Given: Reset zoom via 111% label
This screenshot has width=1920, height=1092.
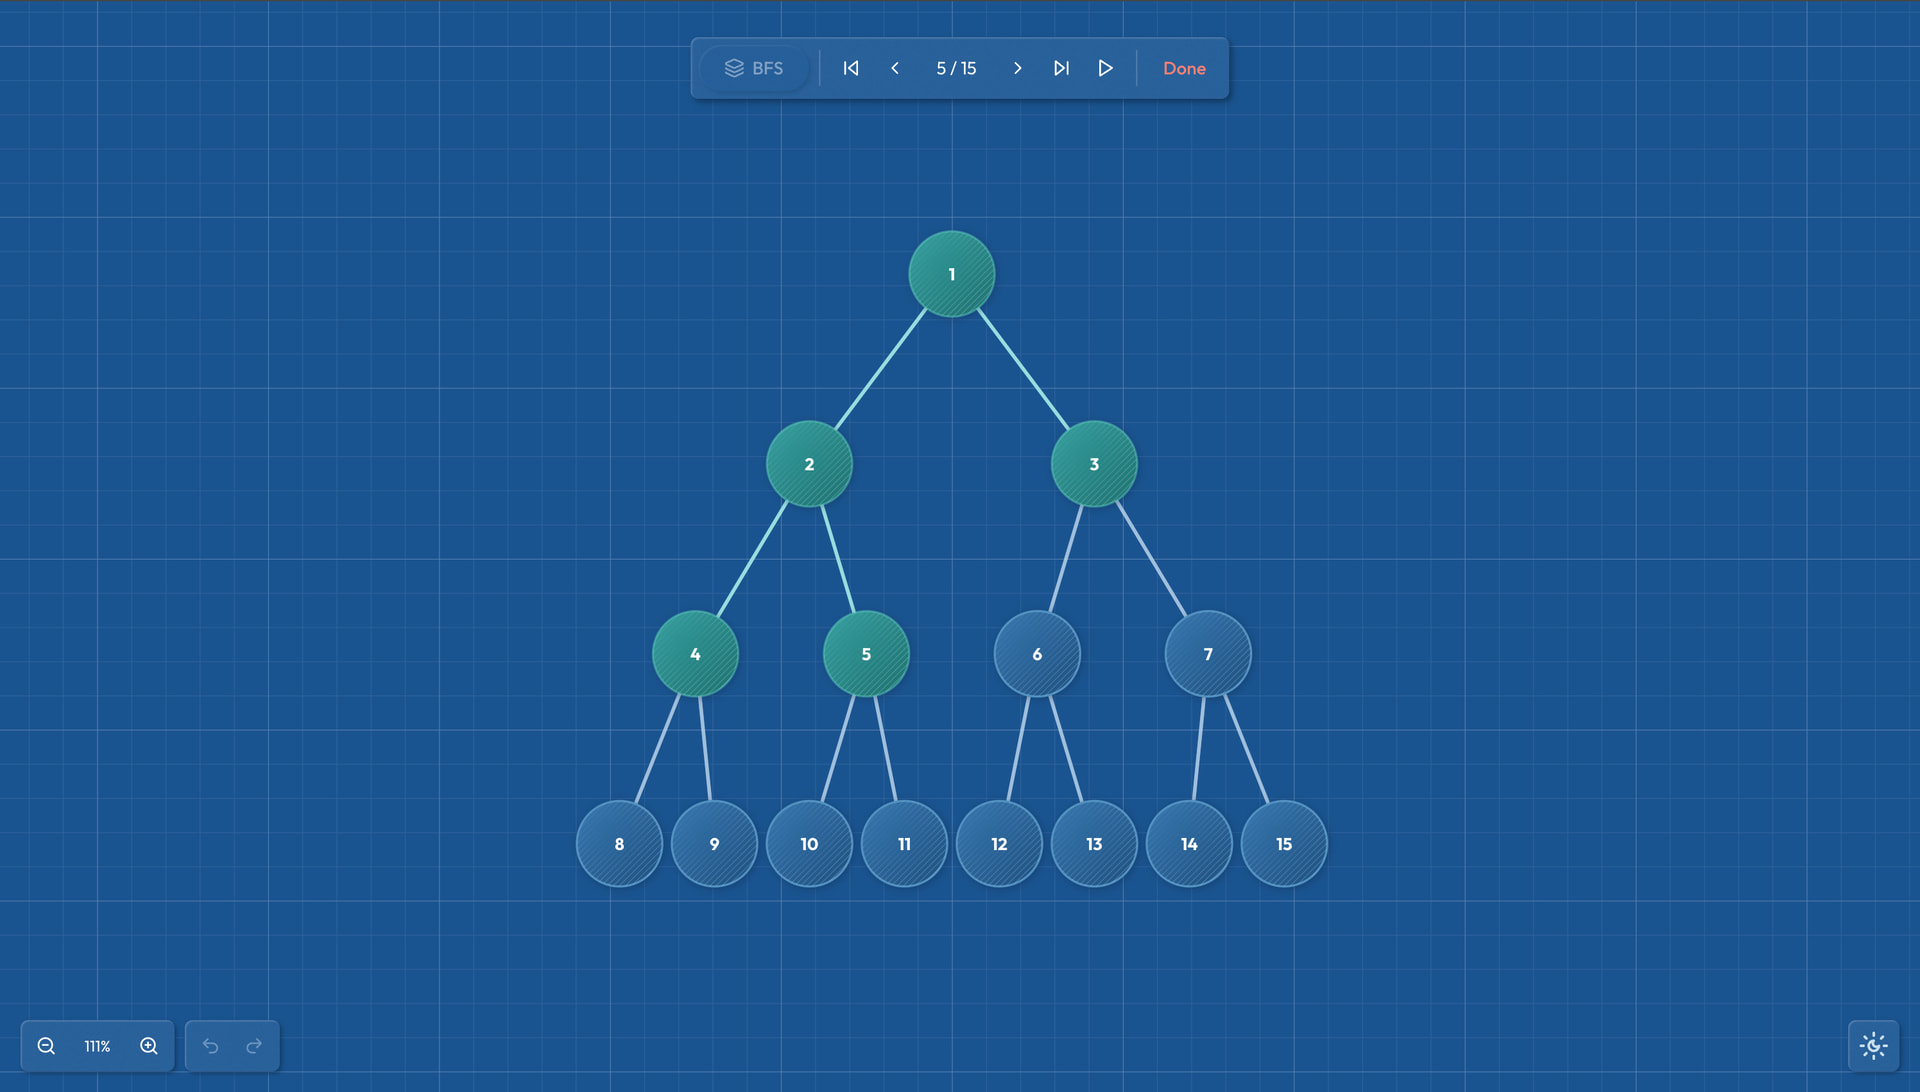Looking at the screenshot, I should click(97, 1046).
